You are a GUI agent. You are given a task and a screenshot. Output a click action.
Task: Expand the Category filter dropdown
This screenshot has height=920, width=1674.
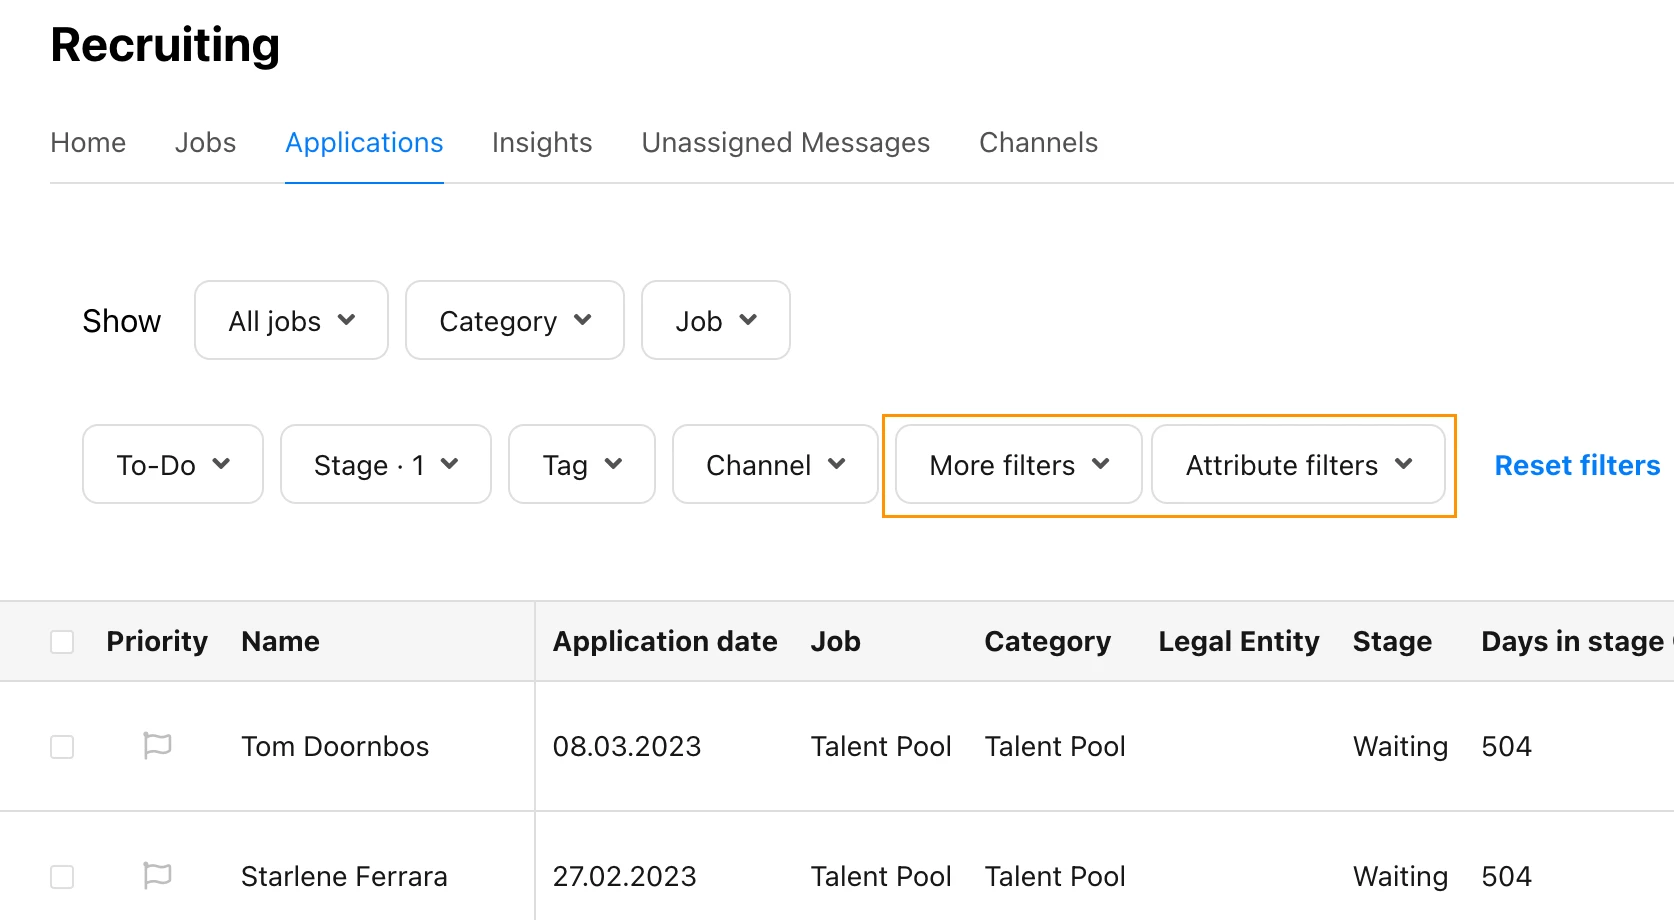click(515, 320)
